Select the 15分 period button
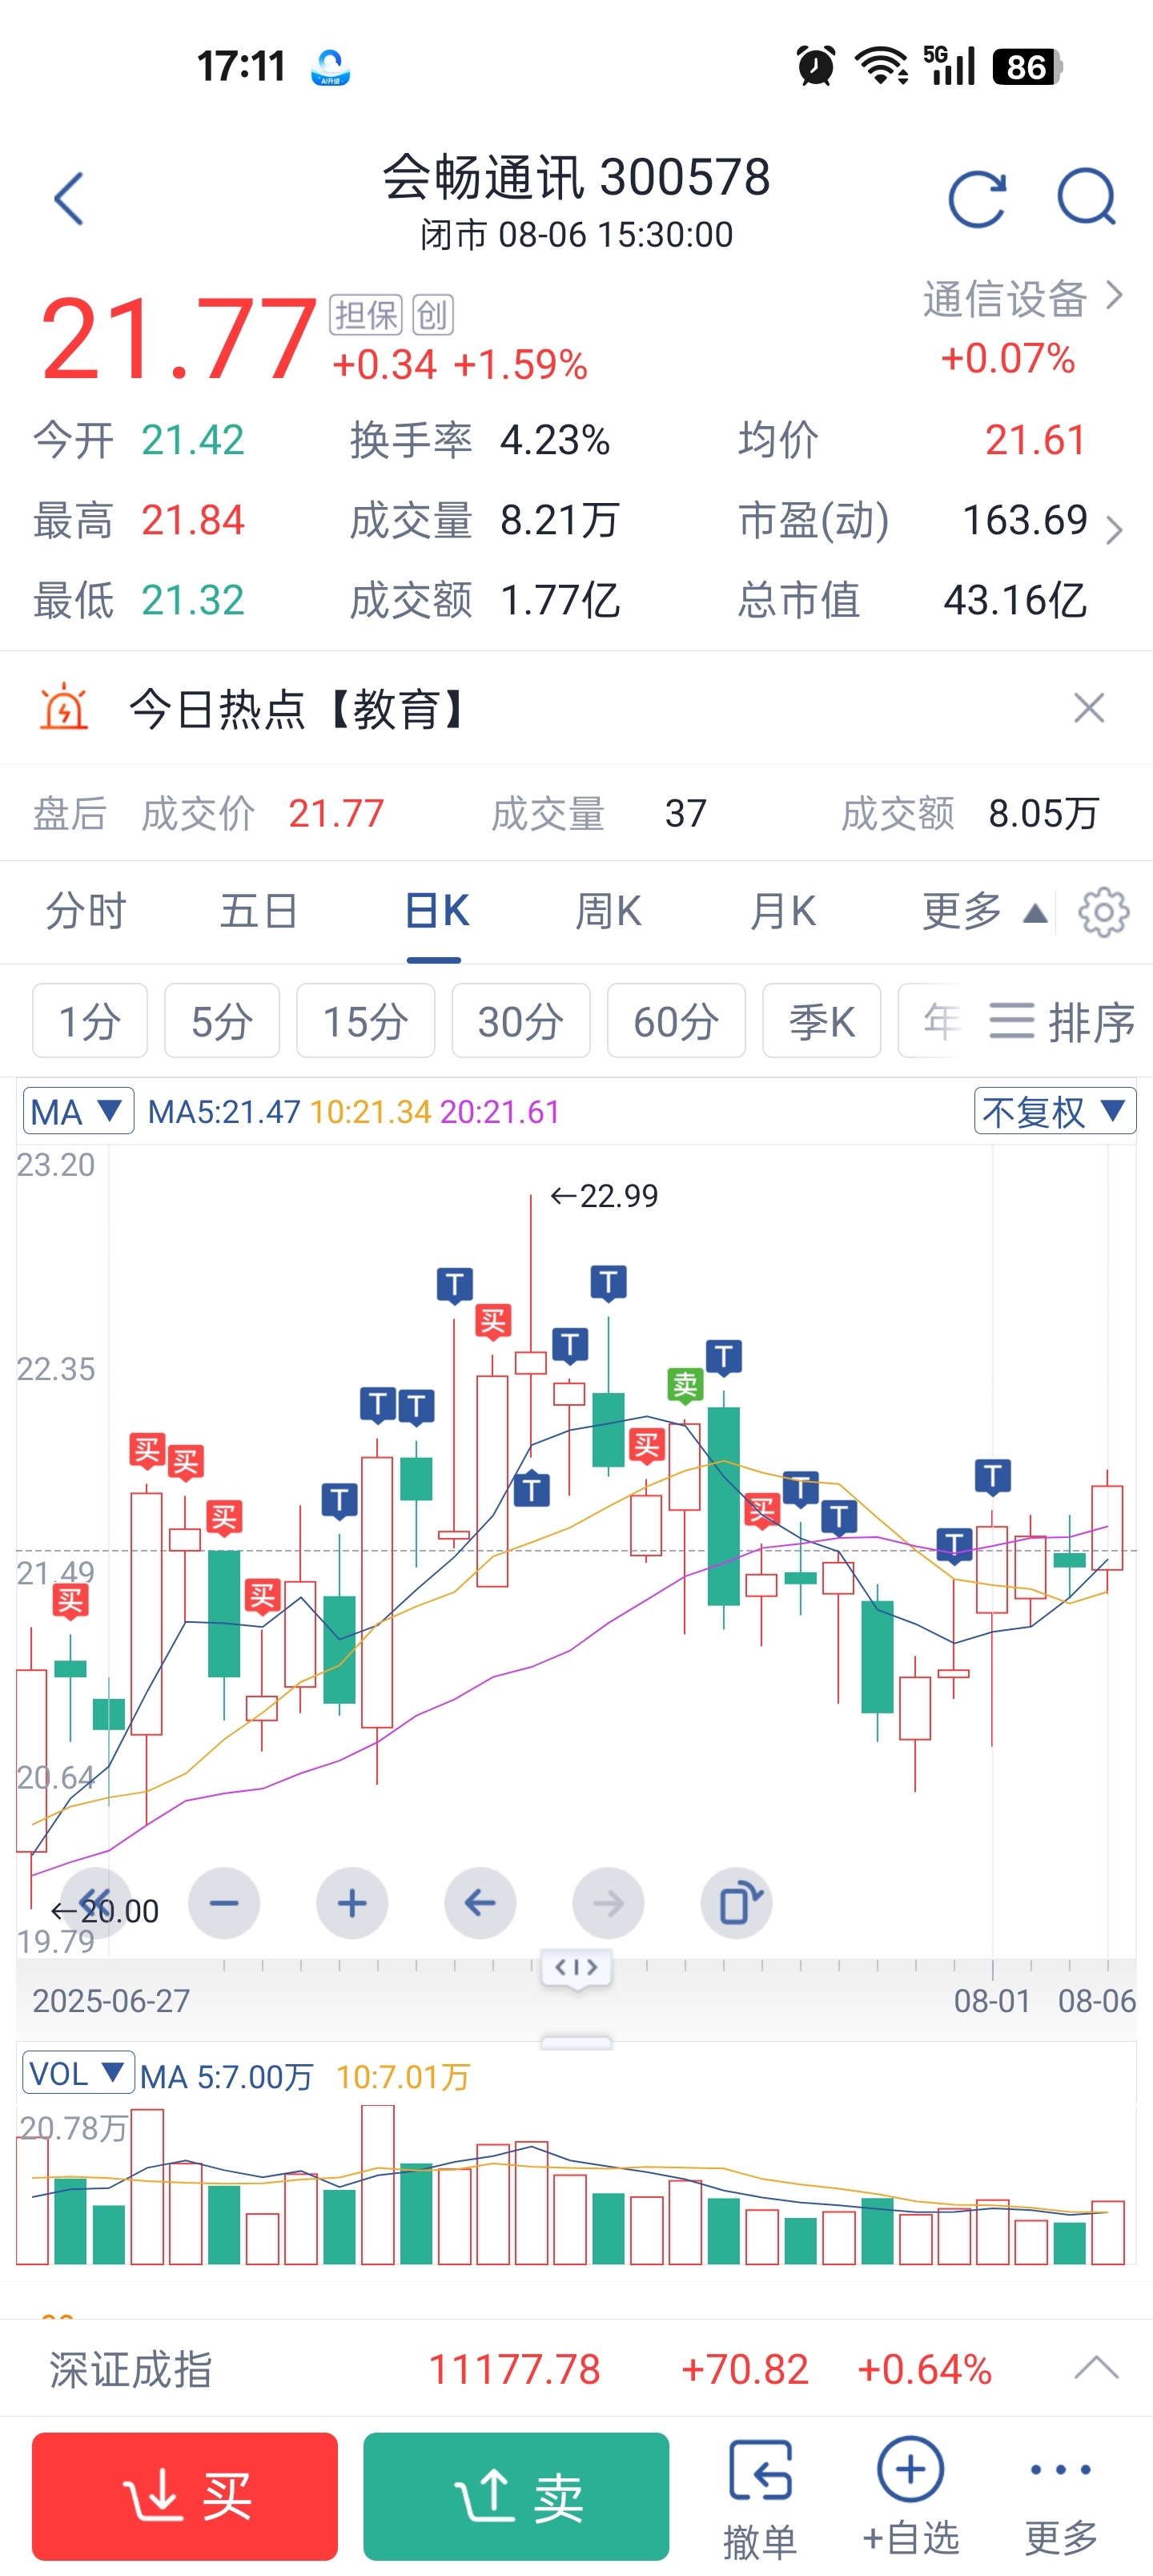The image size is (1153, 2576). click(x=365, y=1021)
